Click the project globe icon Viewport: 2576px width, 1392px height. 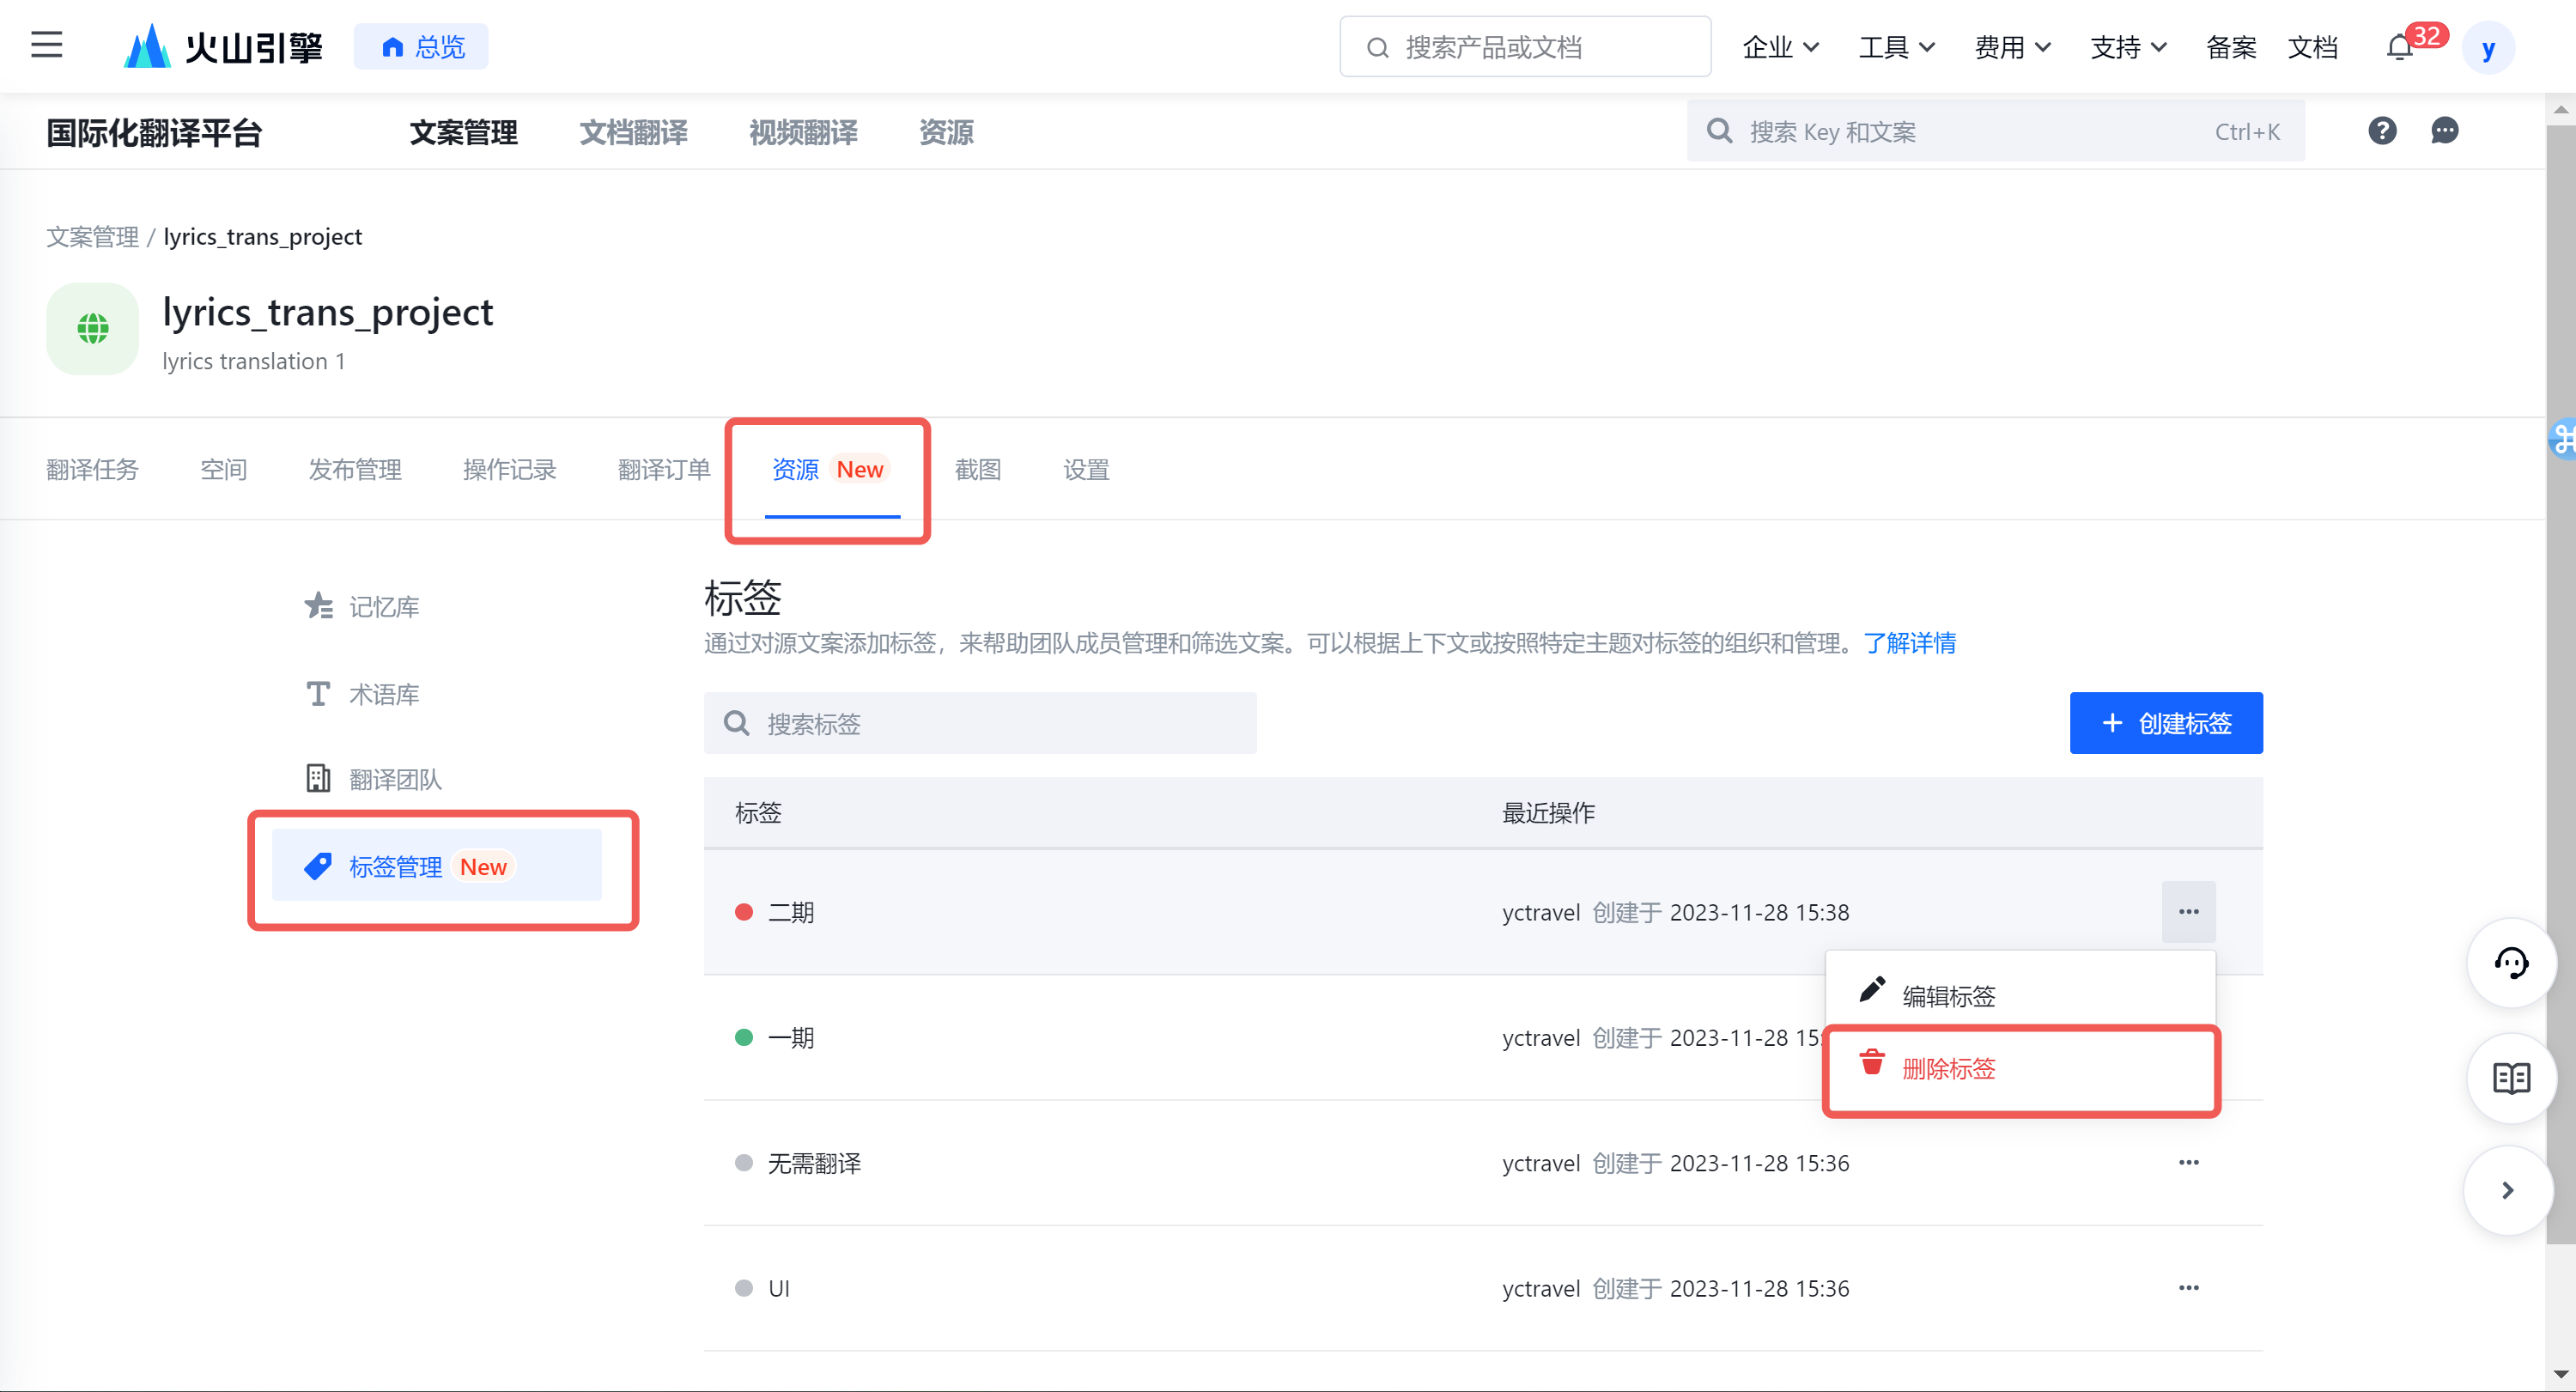[x=93, y=328]
